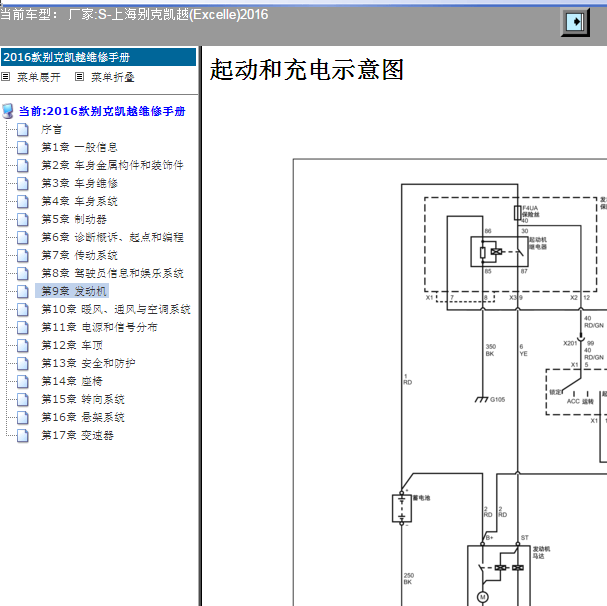Expand all menus via 菜单展开 text

tap(39, 77)
